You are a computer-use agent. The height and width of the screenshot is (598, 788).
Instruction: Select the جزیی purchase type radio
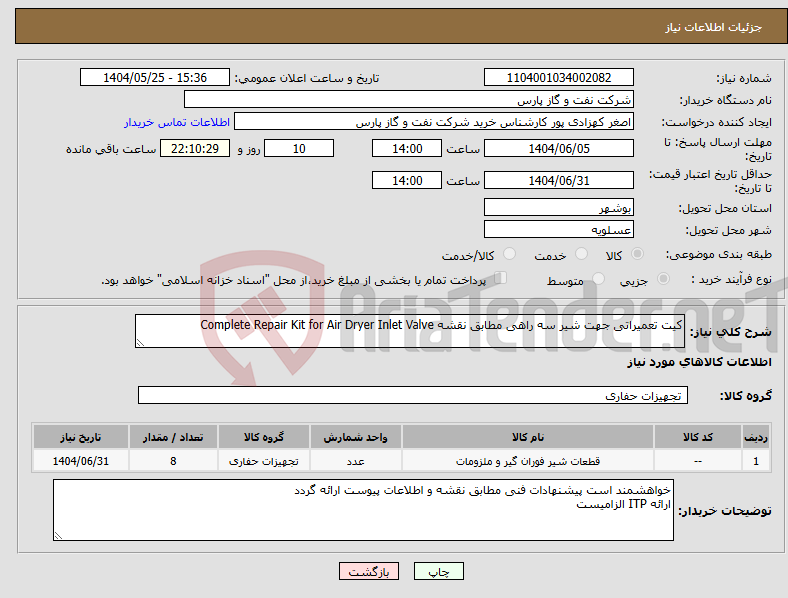coord(663,278)
